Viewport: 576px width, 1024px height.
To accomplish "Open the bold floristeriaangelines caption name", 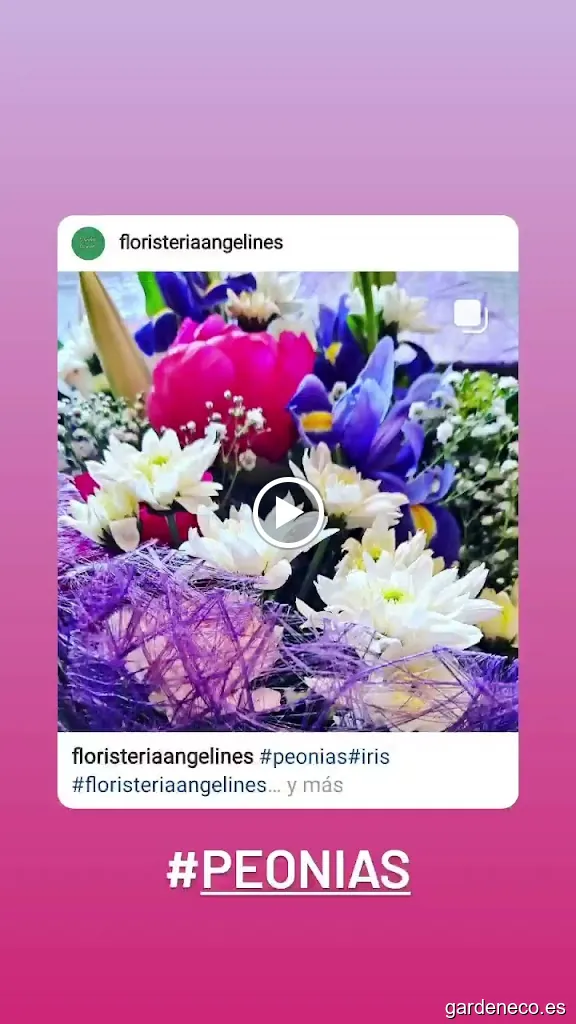I will [x=163, y=757].
